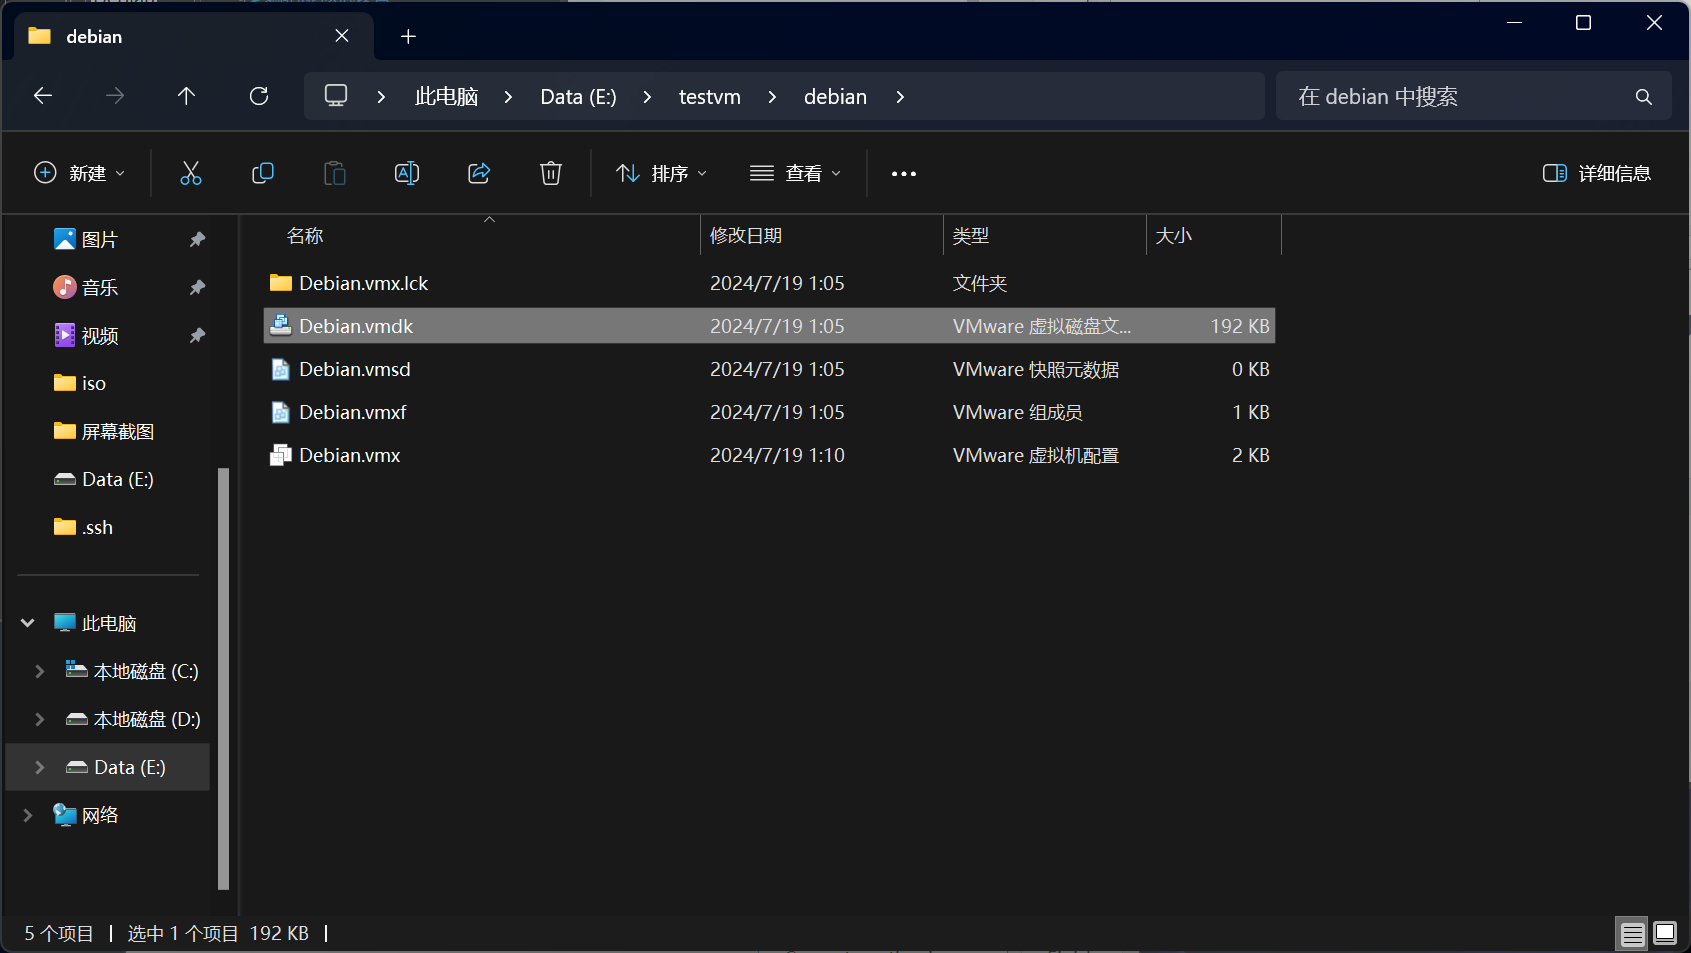The image size is (1691, 953).
Task: Open a new tab with plus button
Action: 408,37
